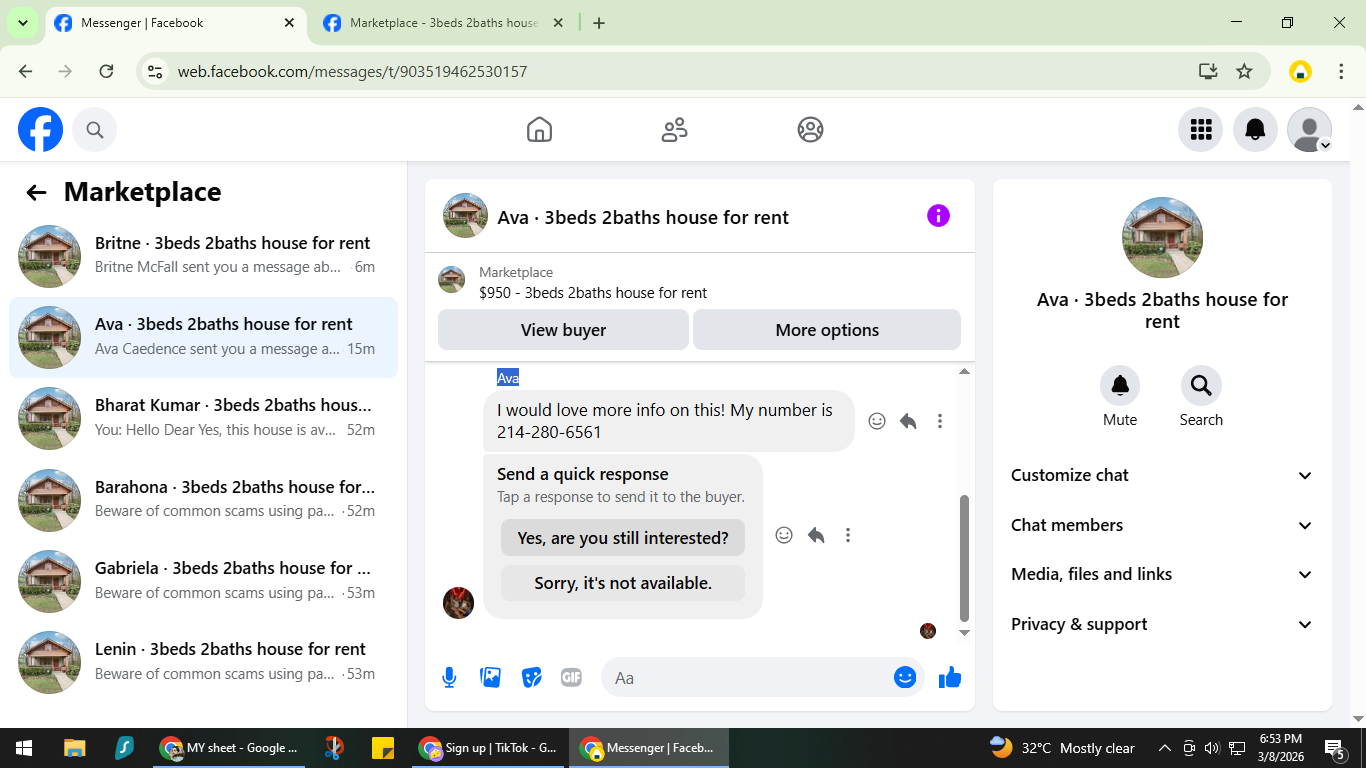Switch to Marketplace browser tab
This screenshot has width=1366, height=768.
[x=444, y=23]
